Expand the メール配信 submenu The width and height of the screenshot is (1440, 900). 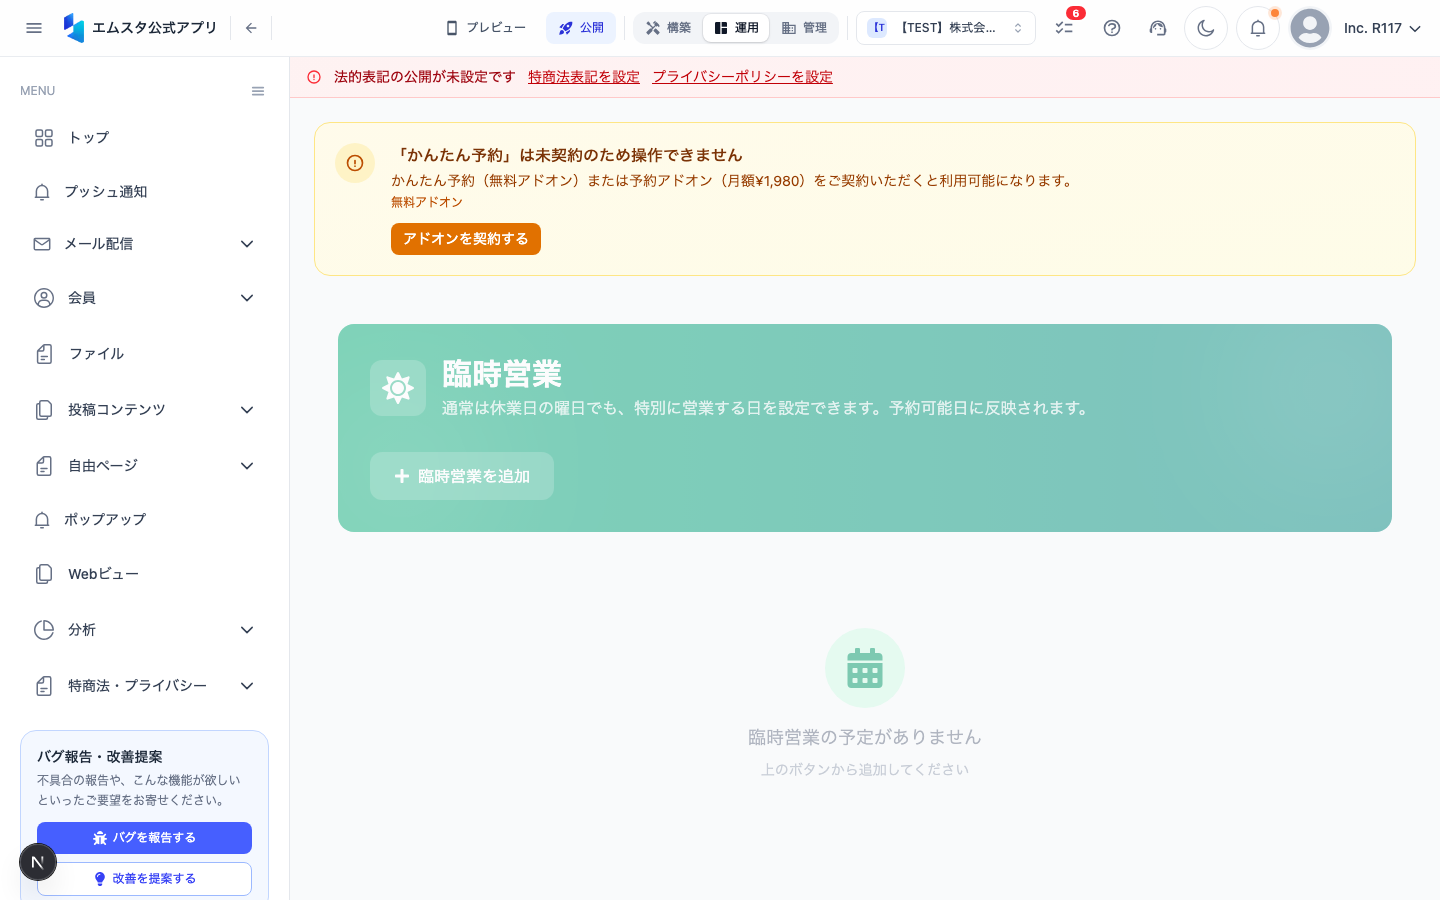click(x=247, y=244)
